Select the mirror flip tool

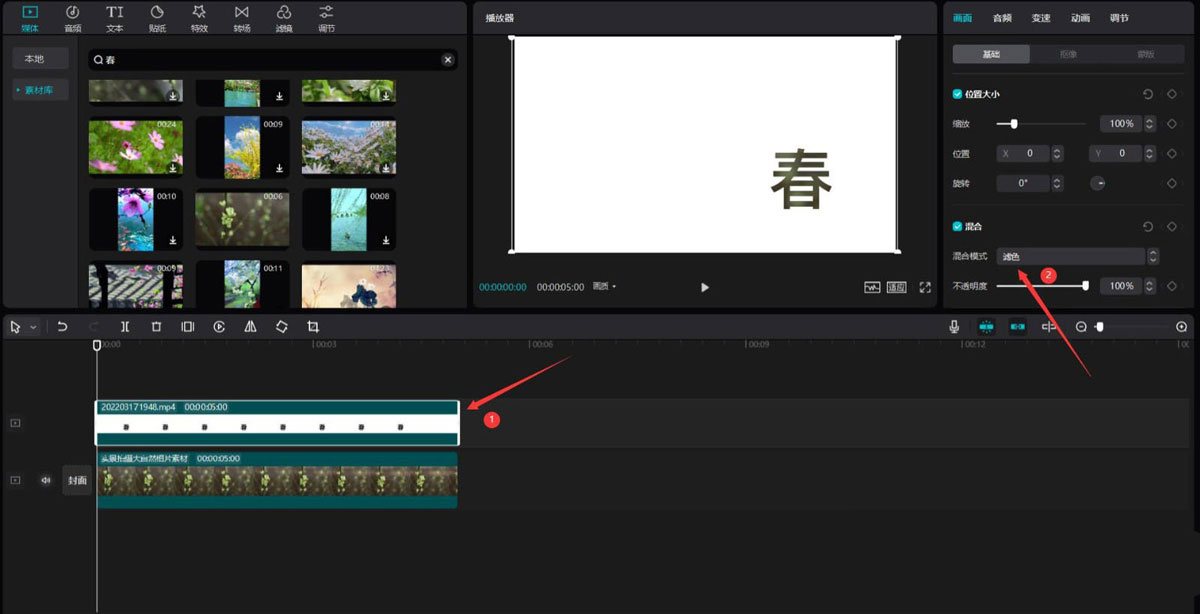click(x=250, y=326)
